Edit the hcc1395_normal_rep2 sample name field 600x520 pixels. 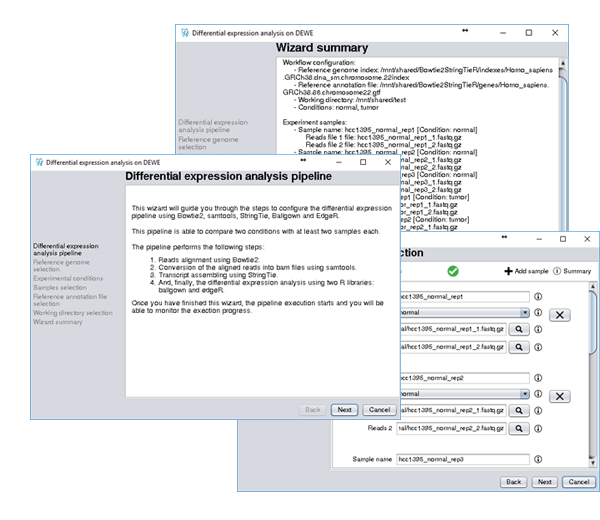(460, 378)
